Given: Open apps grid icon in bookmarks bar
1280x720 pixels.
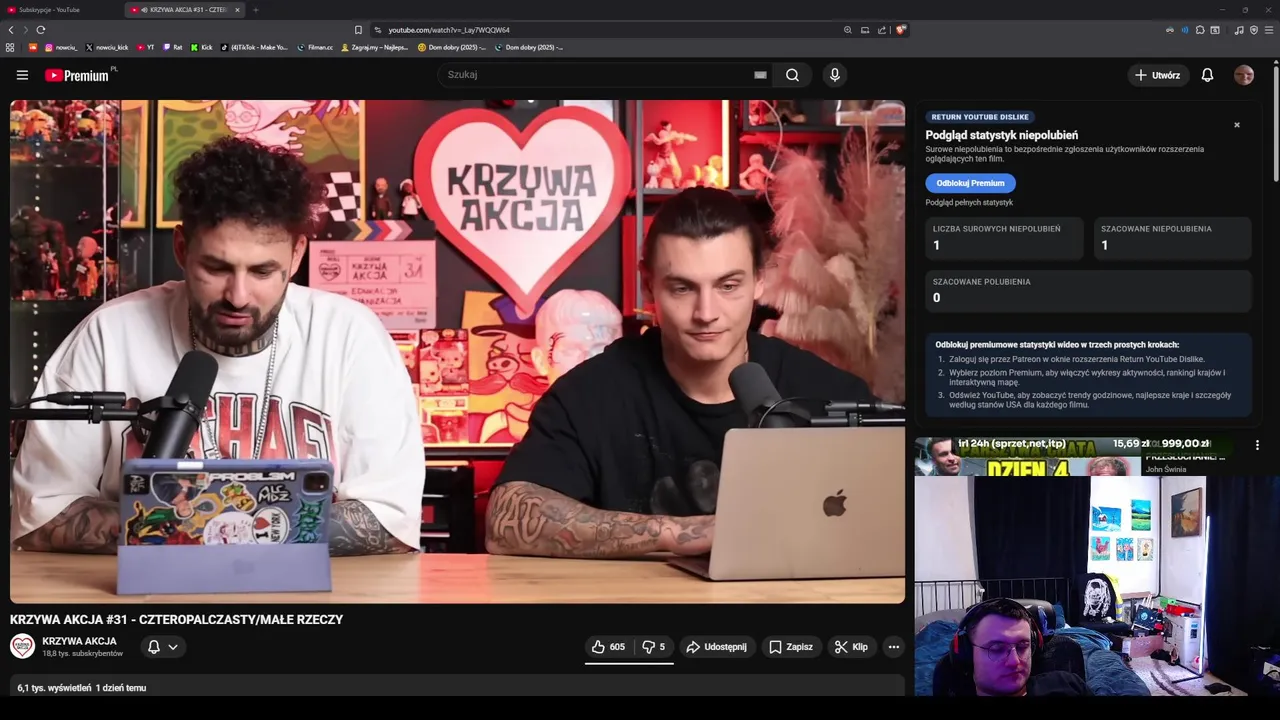Looking at the screenshot, I should coord(10,47).
